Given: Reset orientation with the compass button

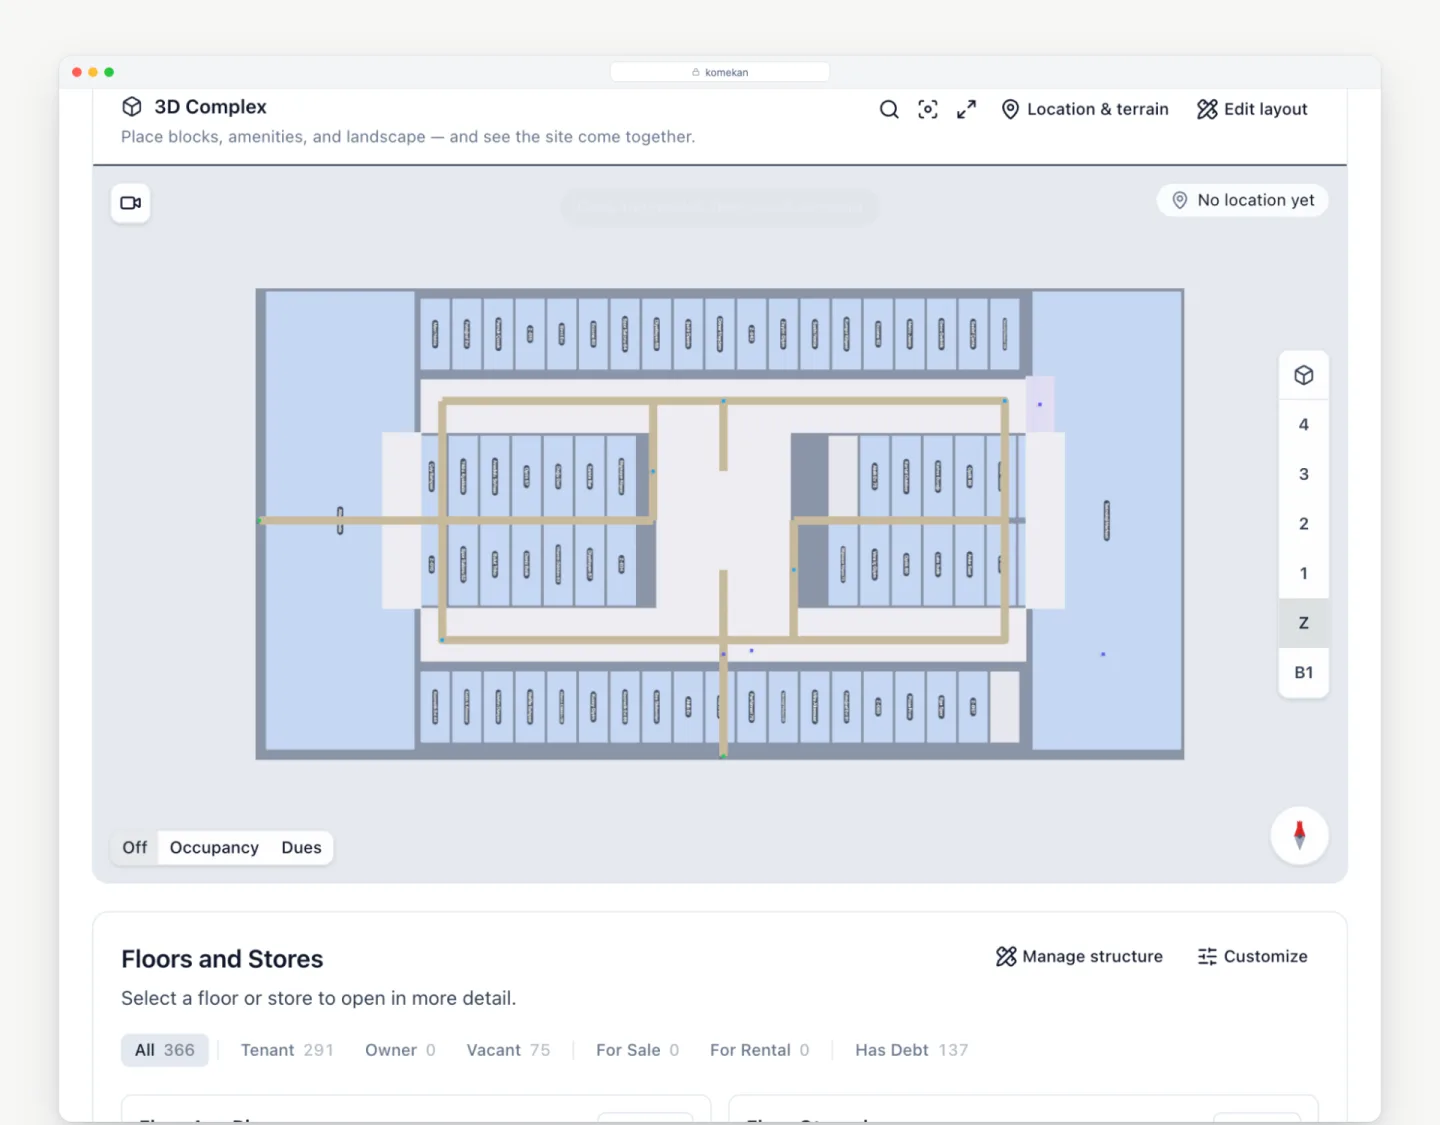Looking at the screenshot, I should pyautogui.click(x=1299, y=835).
